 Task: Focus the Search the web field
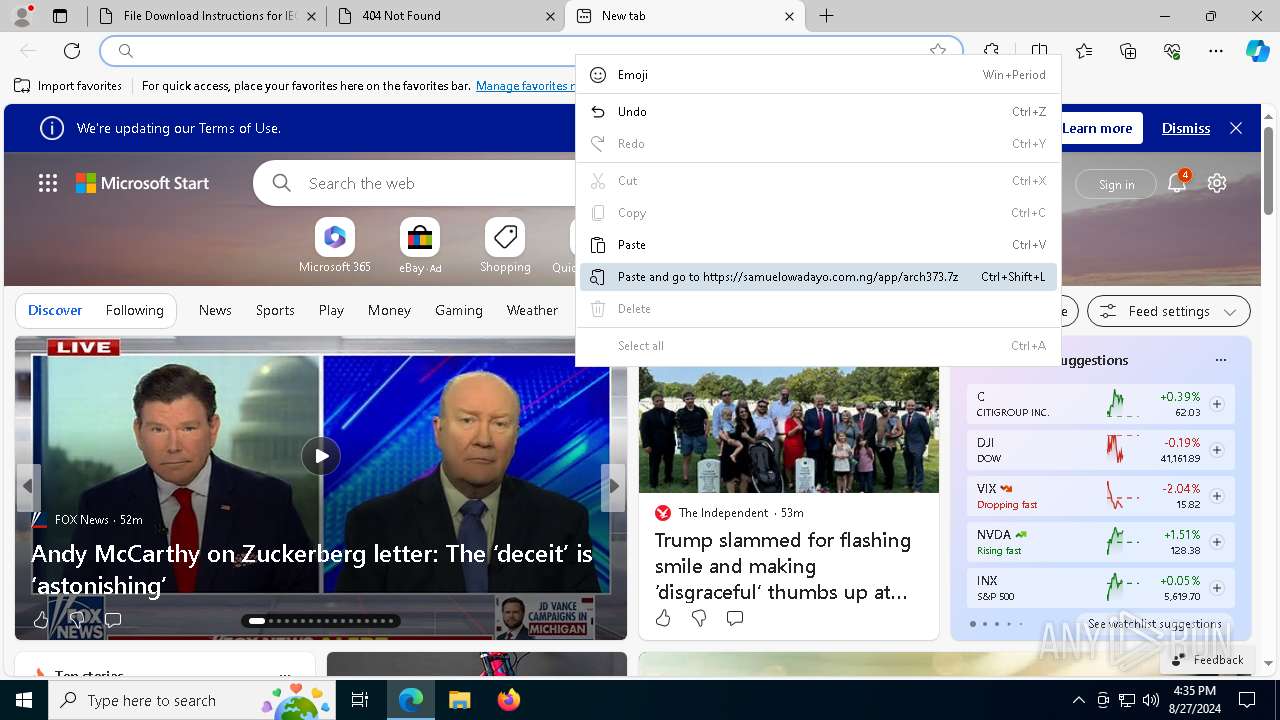[430, 183]
